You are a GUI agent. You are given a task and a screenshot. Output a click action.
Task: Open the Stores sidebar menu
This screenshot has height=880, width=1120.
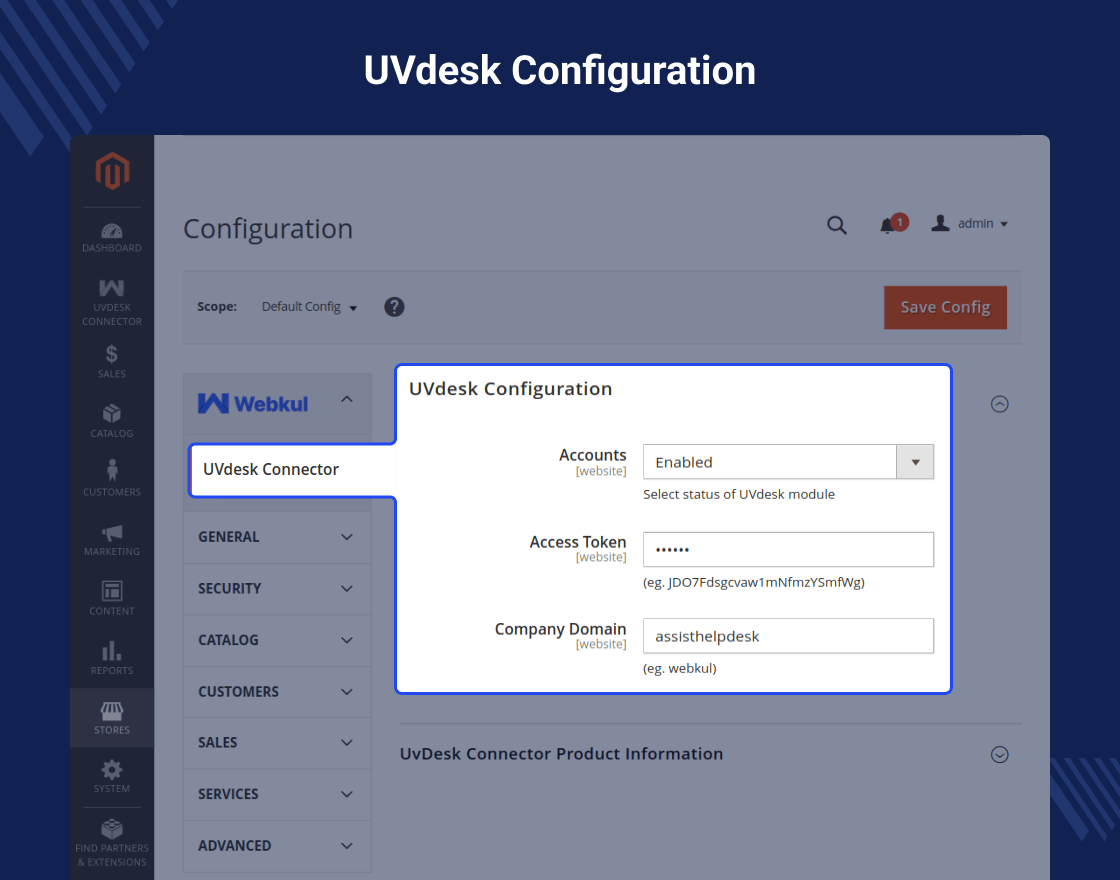(x=111, y=718)
